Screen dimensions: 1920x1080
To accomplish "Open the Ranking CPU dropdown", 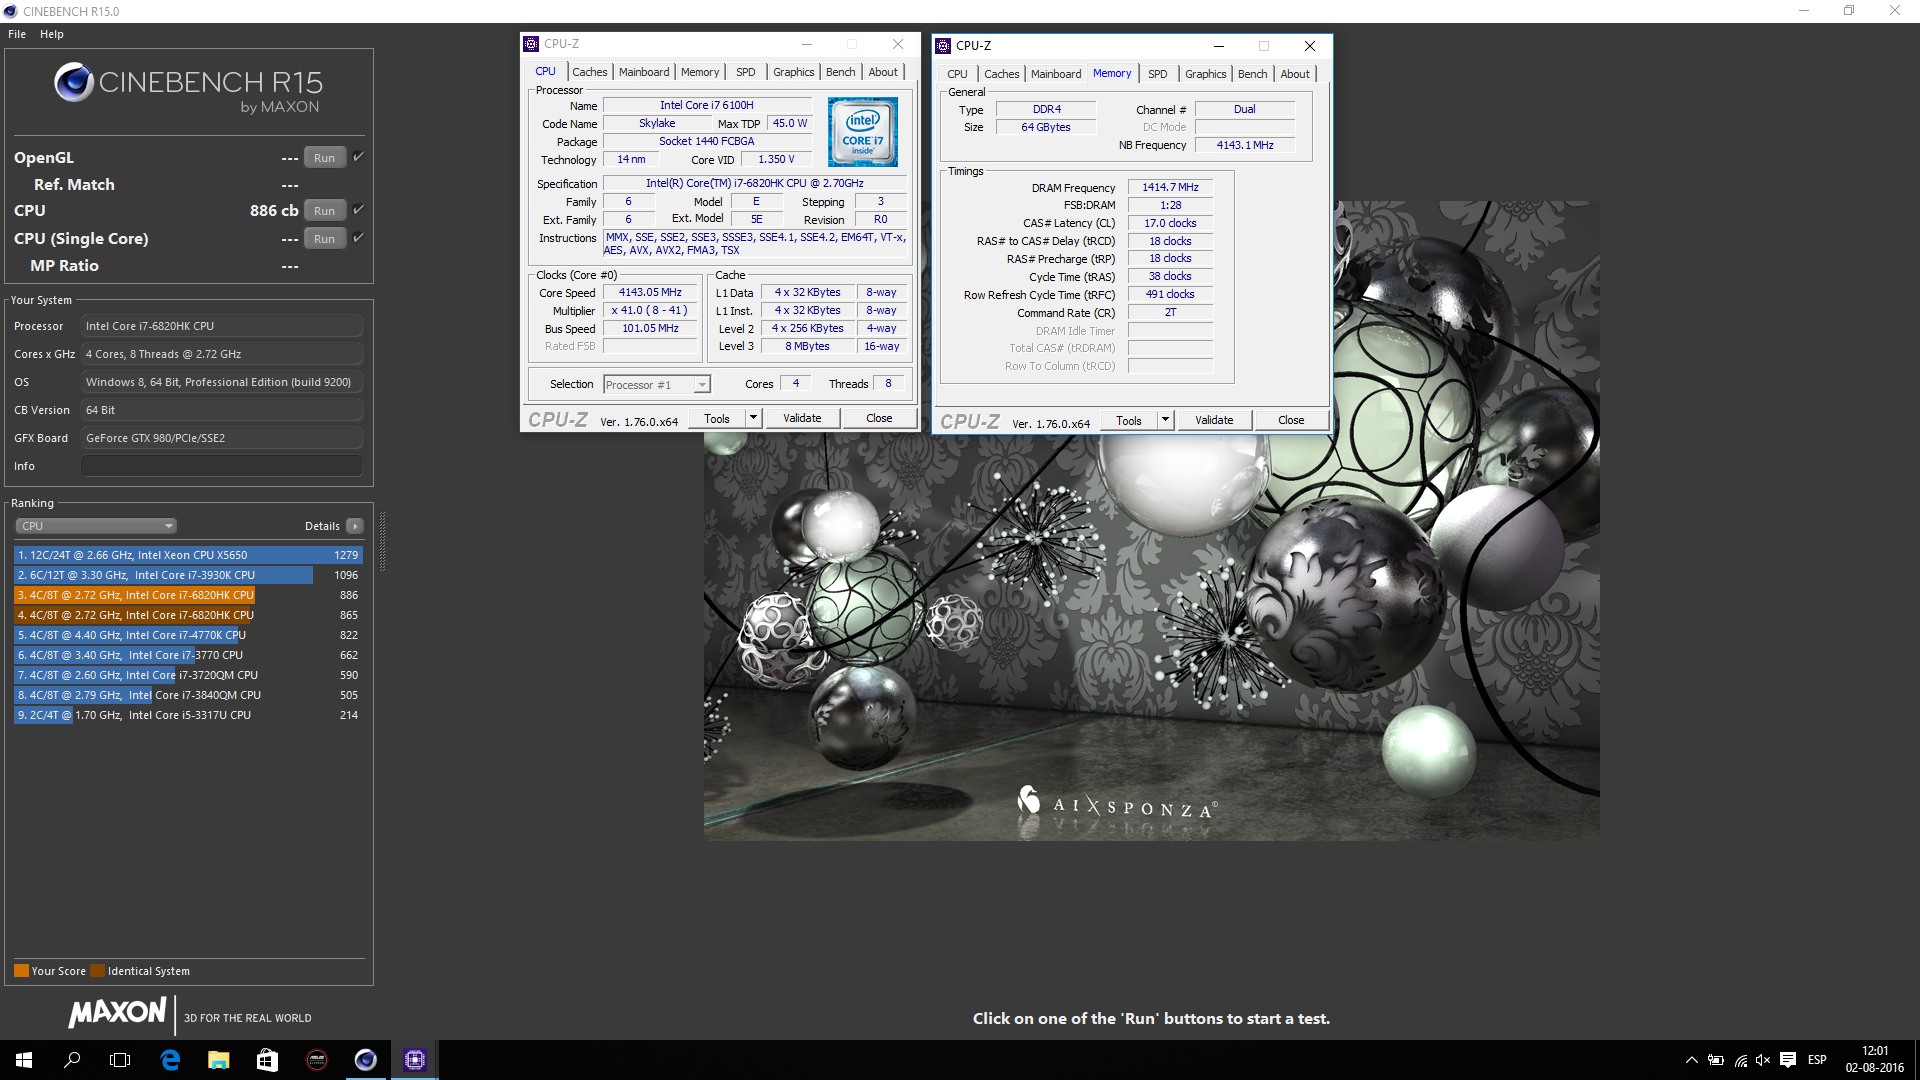I will click(x=96, y=526).
